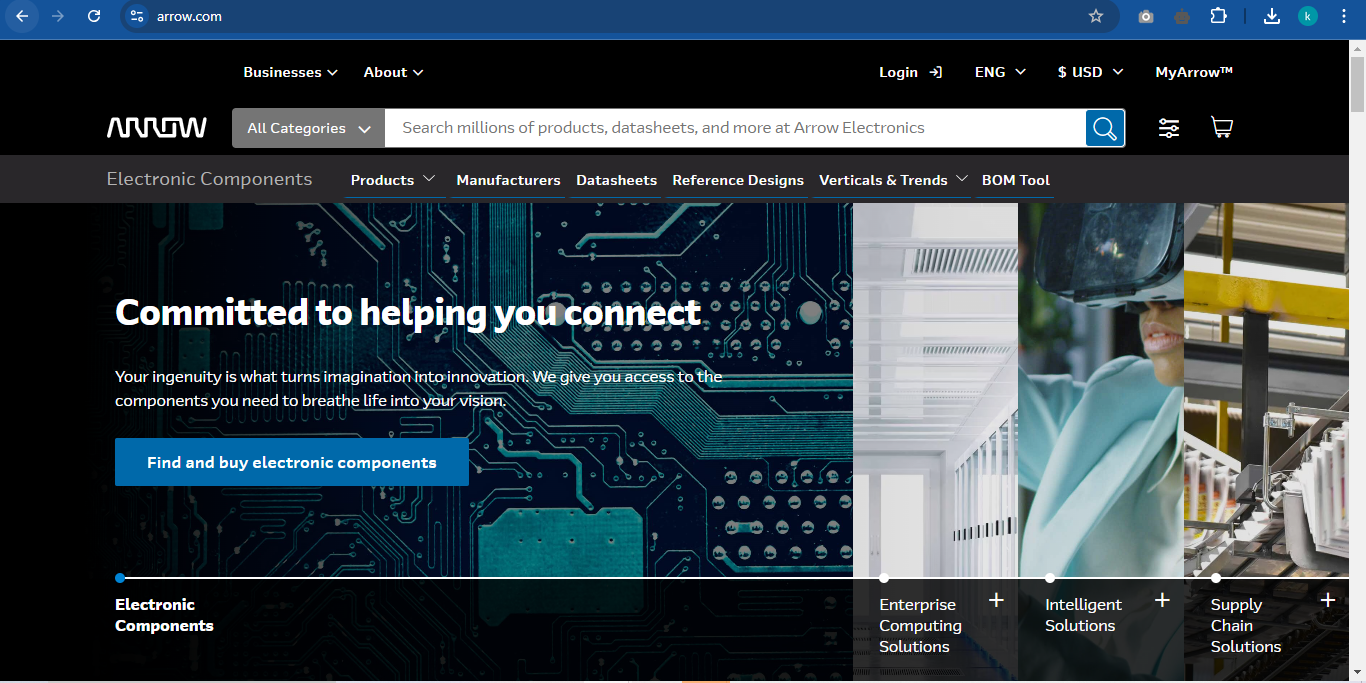Click the Login link

[x=898, y=72]
